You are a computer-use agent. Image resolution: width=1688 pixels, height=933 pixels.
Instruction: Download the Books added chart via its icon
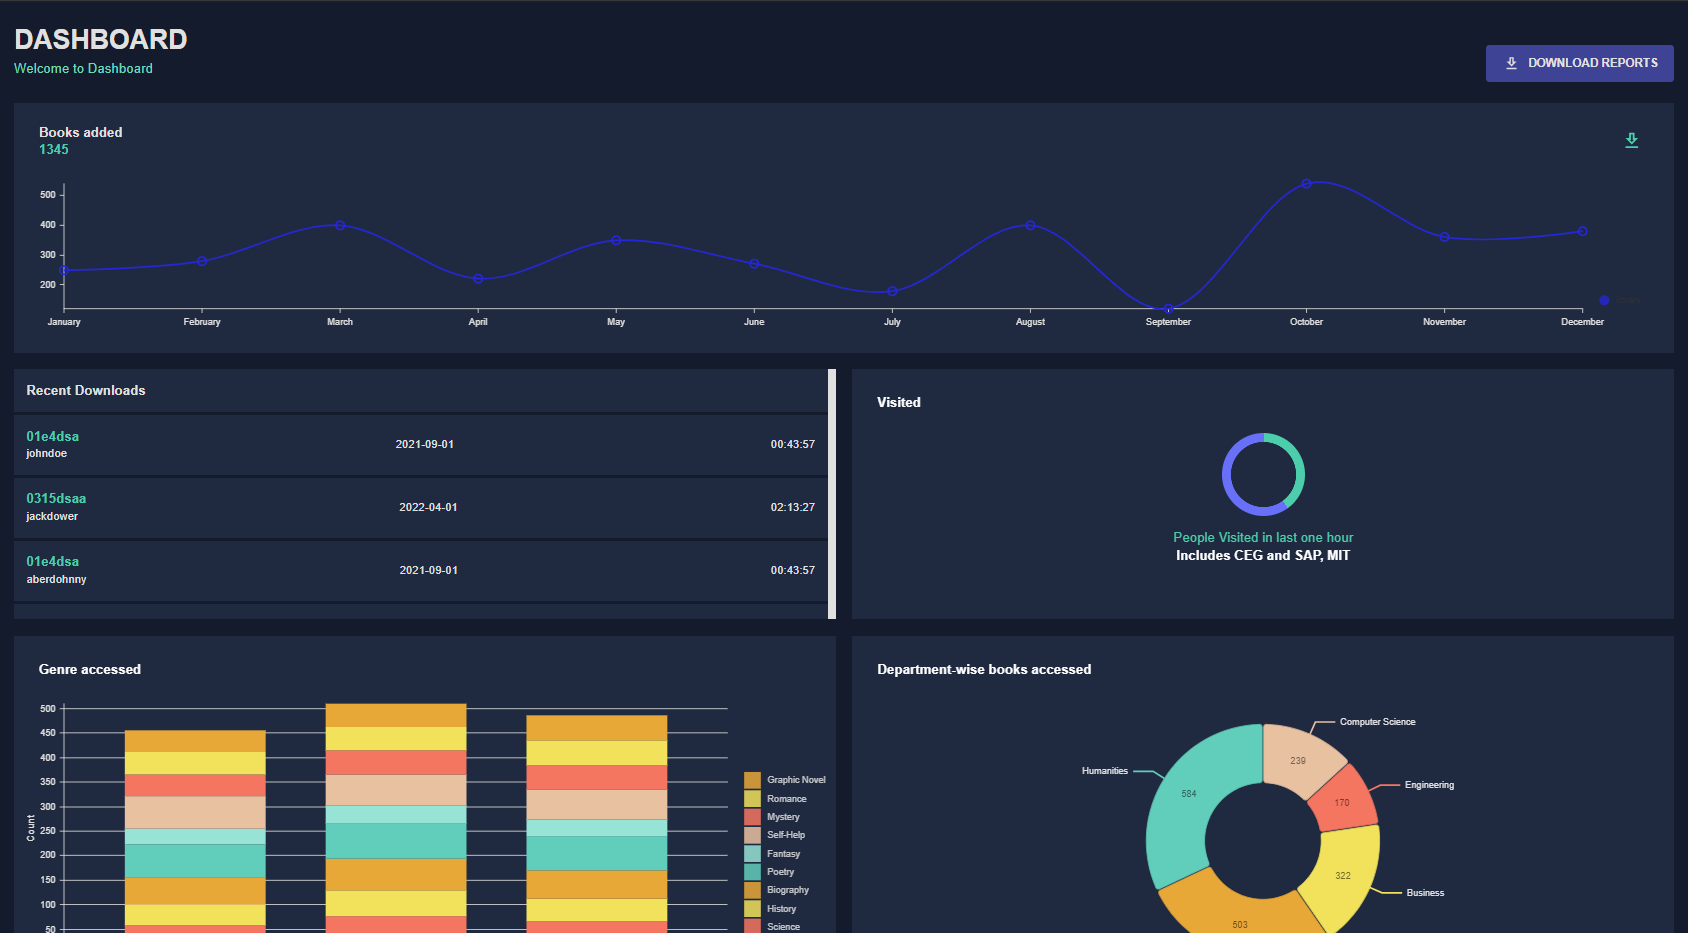pos(1631,140)
